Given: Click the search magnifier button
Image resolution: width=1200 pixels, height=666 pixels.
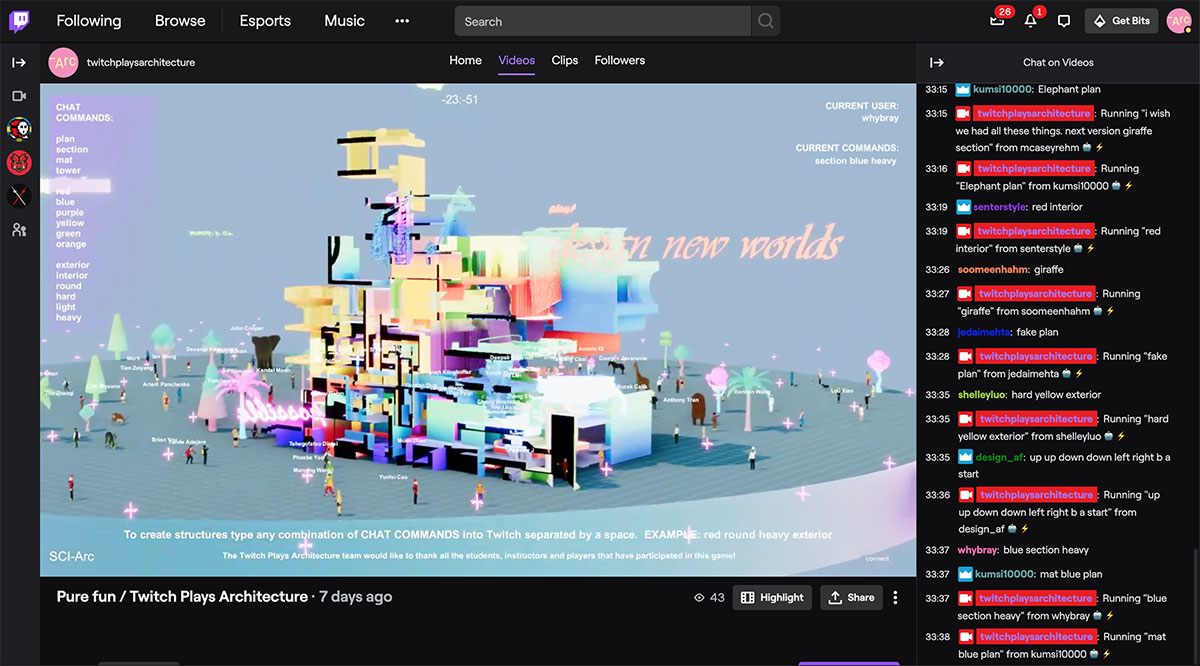Looking at the screenshot, I should 765,21.
